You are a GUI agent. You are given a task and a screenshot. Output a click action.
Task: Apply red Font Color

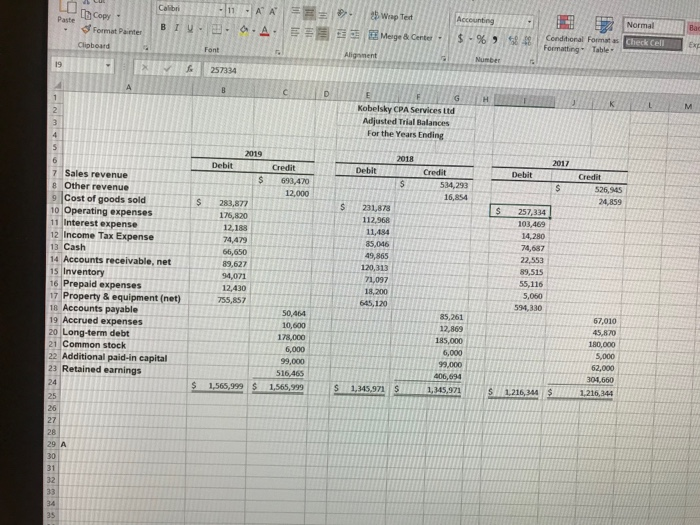[x=265, y=30]
